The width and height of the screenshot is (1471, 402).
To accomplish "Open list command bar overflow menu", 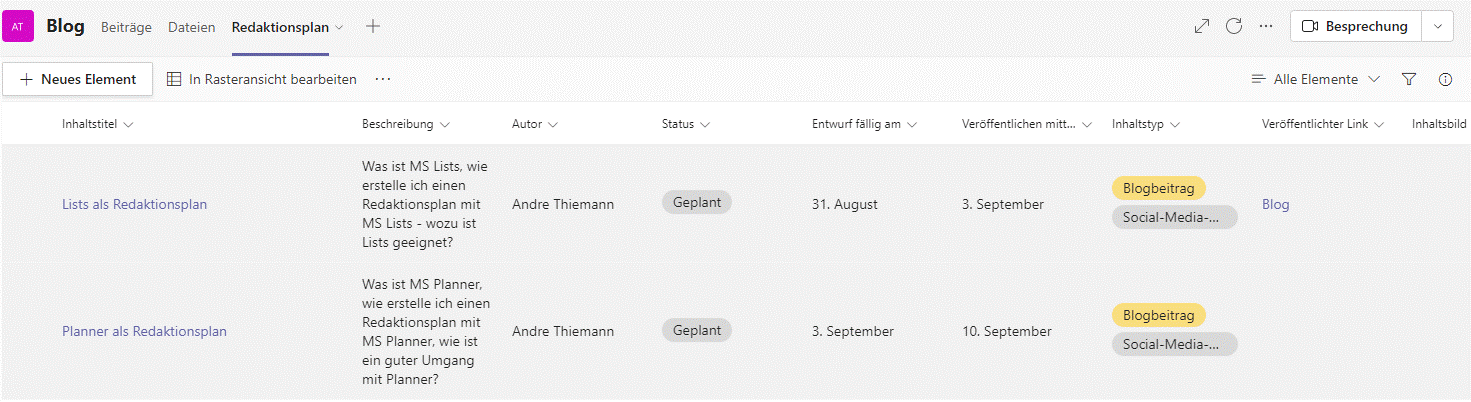I will (x=382, y=79).
